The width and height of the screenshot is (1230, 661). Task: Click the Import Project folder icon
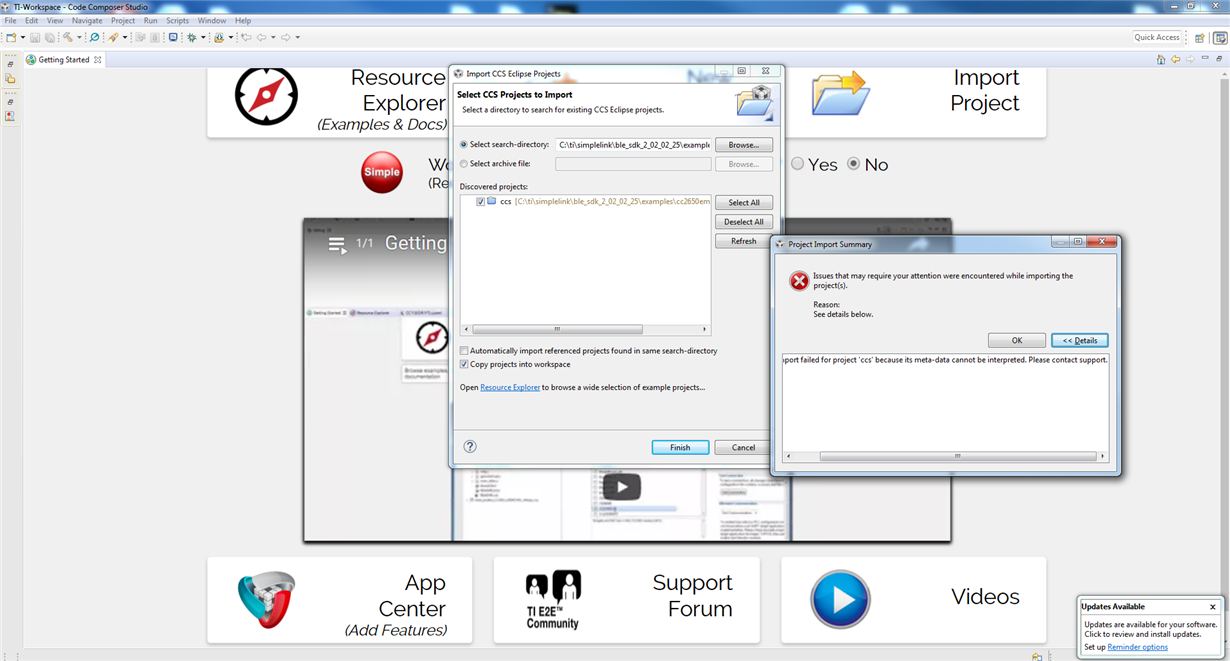840,93
